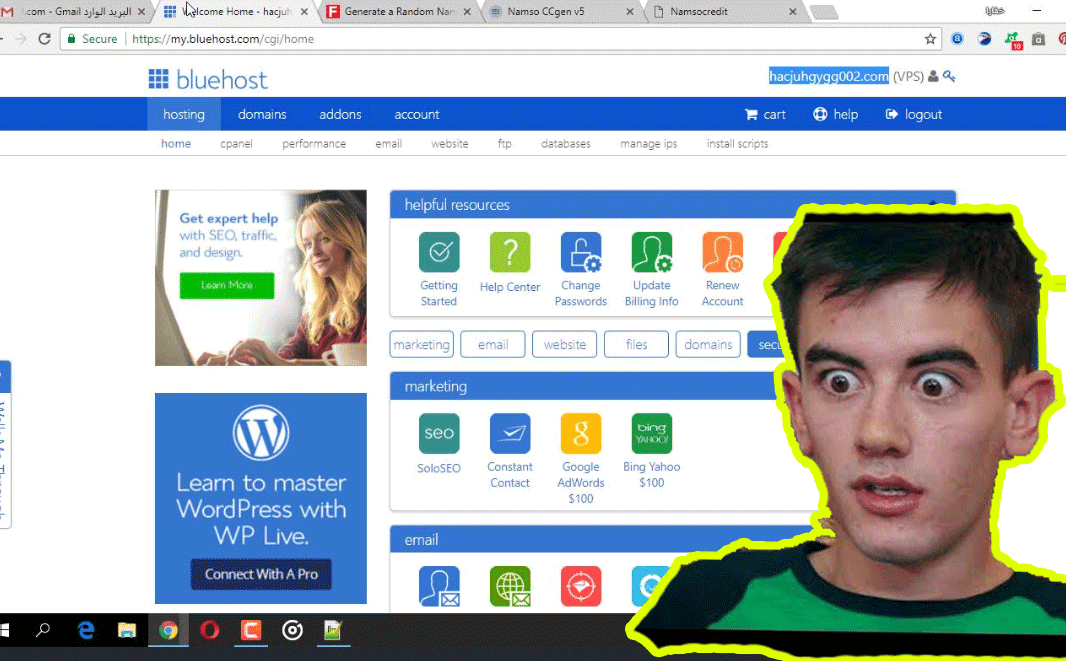Open the manage ips submenu item
The height and width of the screenshot is (661, 1066).
(x=649, y=143)
